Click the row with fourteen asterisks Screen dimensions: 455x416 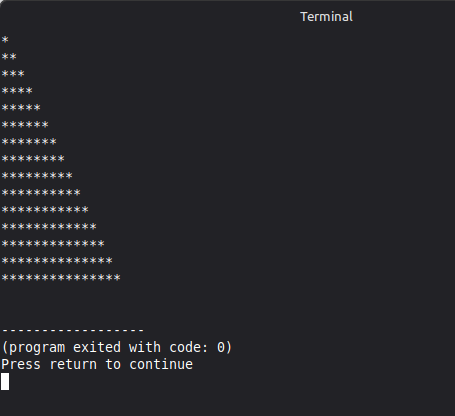point(57,261)
